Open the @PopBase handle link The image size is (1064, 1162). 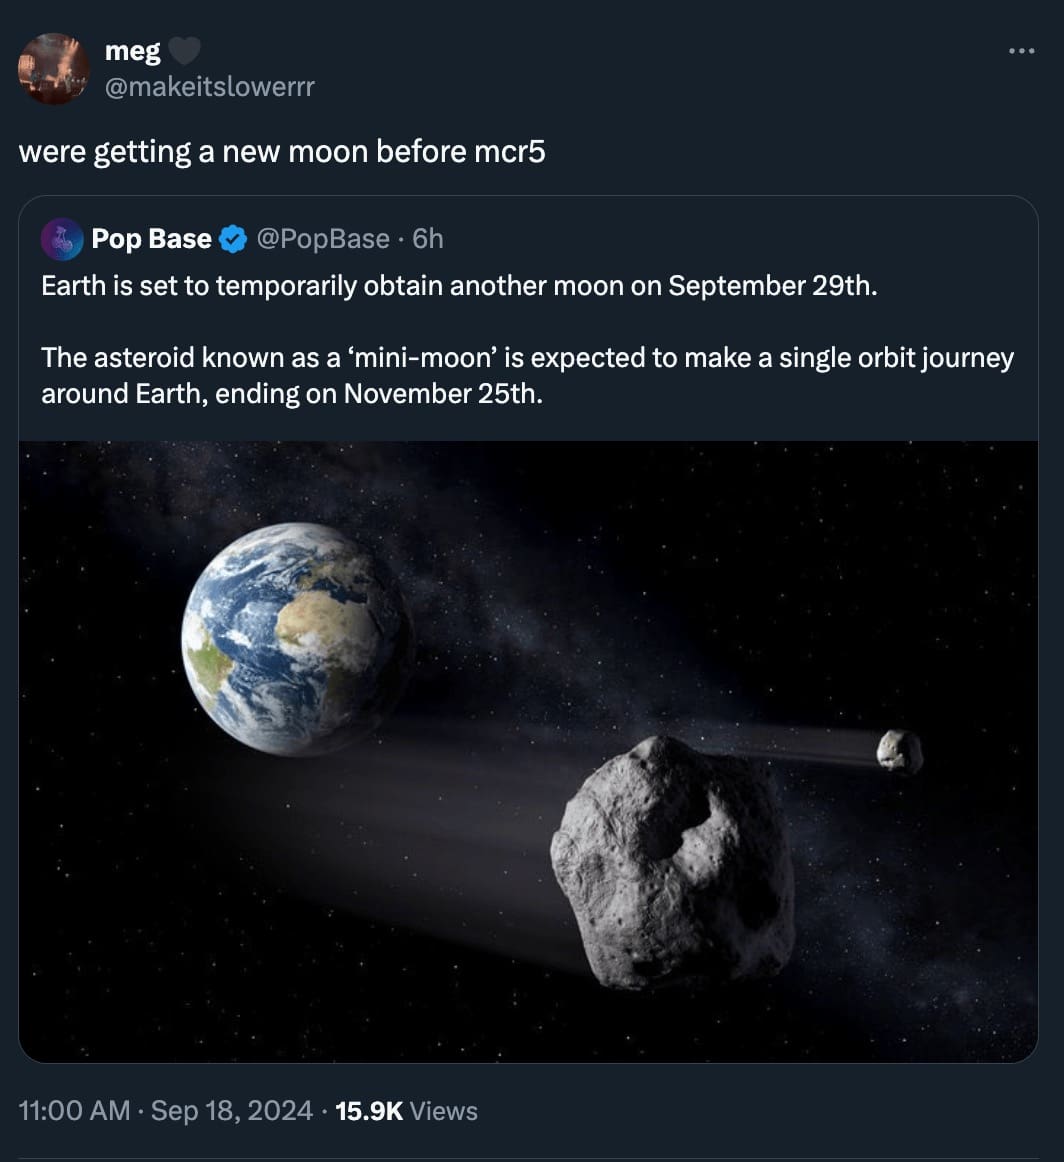[x=322, y=239]
